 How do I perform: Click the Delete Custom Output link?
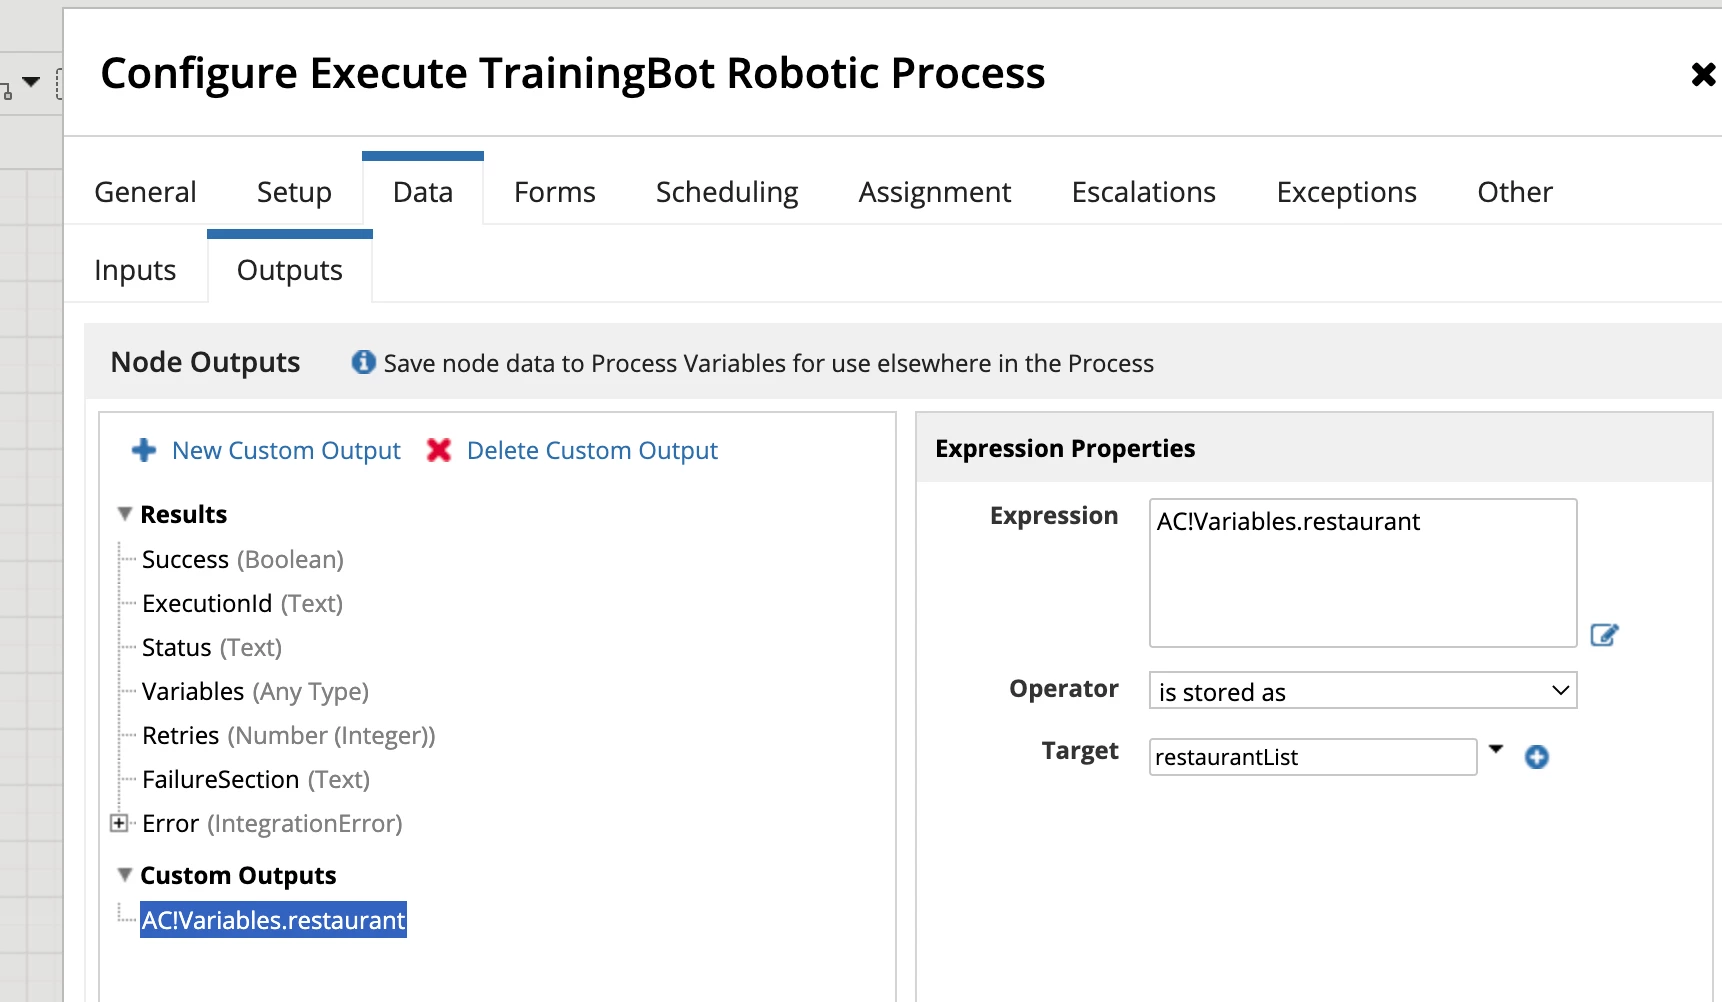click(x=592, y=450)
